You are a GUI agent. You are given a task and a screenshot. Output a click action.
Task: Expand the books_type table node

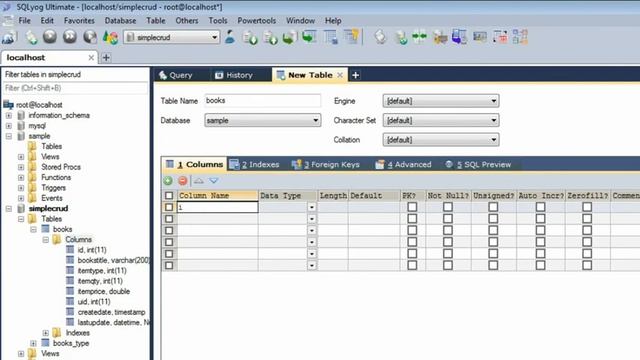point(33,343)
